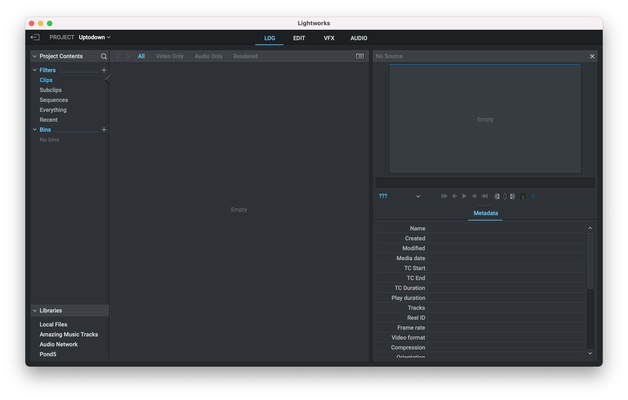
Task: Collapse the Project Contents panel
Action: pyautogui.click(x=35, y=56)
